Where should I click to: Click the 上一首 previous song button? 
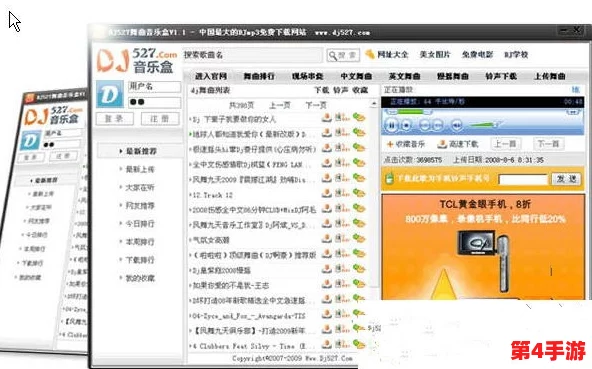[x=506, y=144]
